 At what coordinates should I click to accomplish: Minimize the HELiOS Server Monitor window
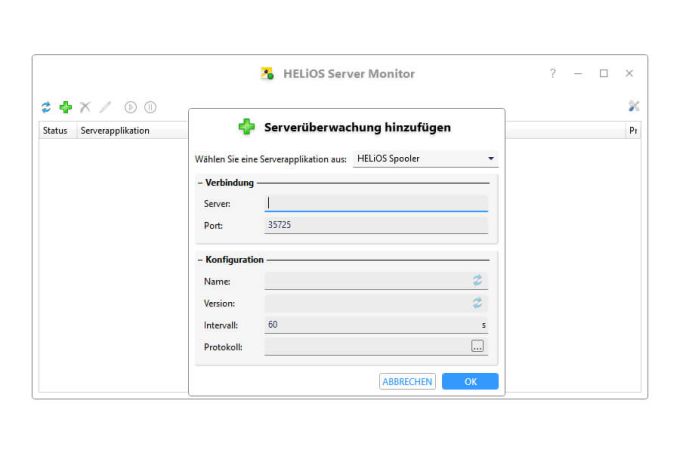pyautogui.click(x=578, y=74)
